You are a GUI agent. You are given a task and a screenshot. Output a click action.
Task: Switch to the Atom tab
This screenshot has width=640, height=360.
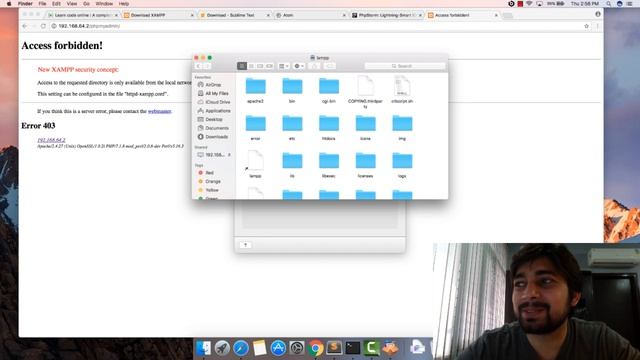tap(309, 15)
